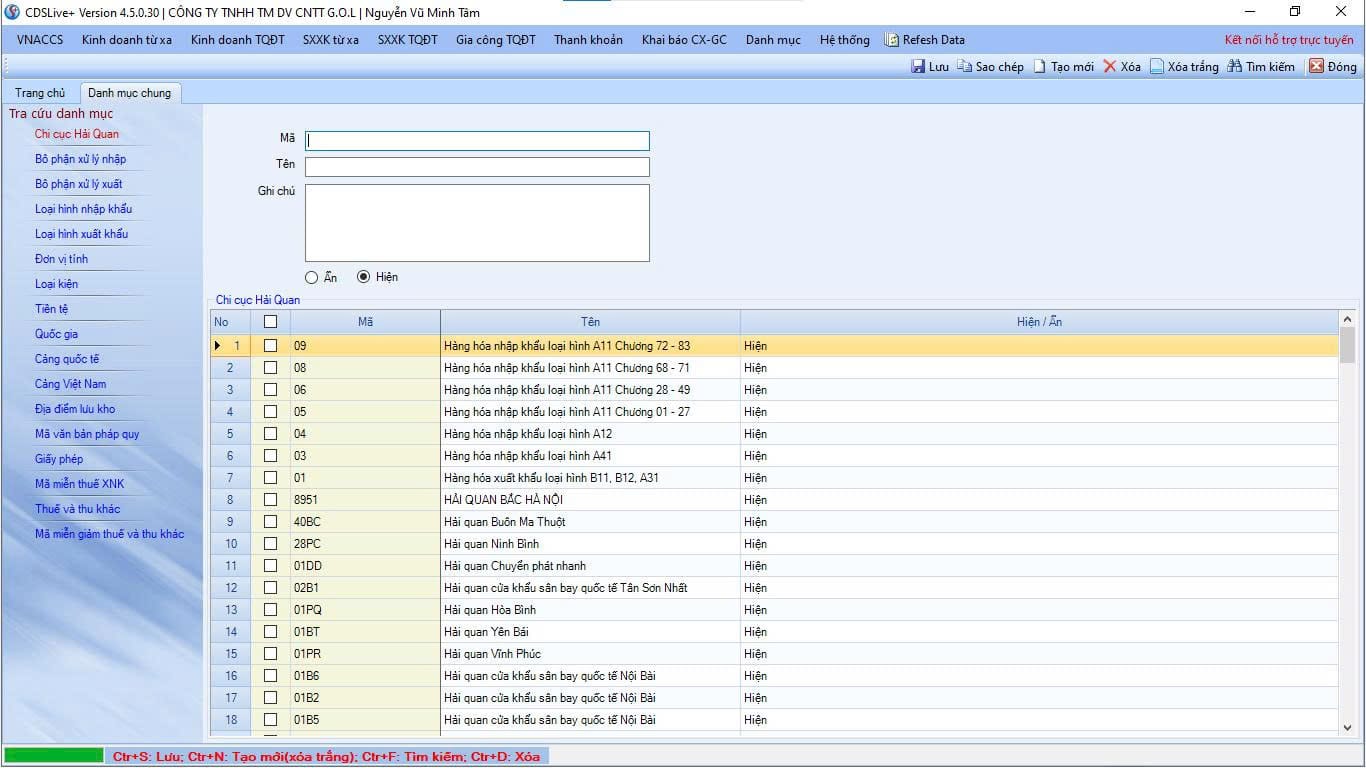Click the Refesh Data icon
The image size is (1366, 768).
pos(892,40)
